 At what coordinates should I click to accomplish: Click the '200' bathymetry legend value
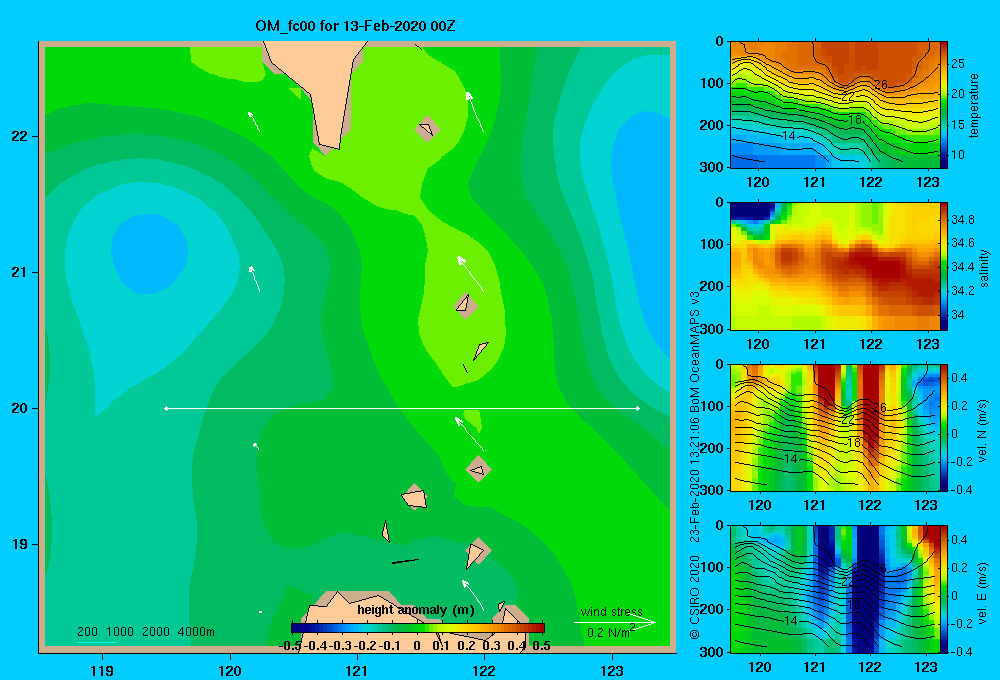pyautogui.click(x=87, y=632)
